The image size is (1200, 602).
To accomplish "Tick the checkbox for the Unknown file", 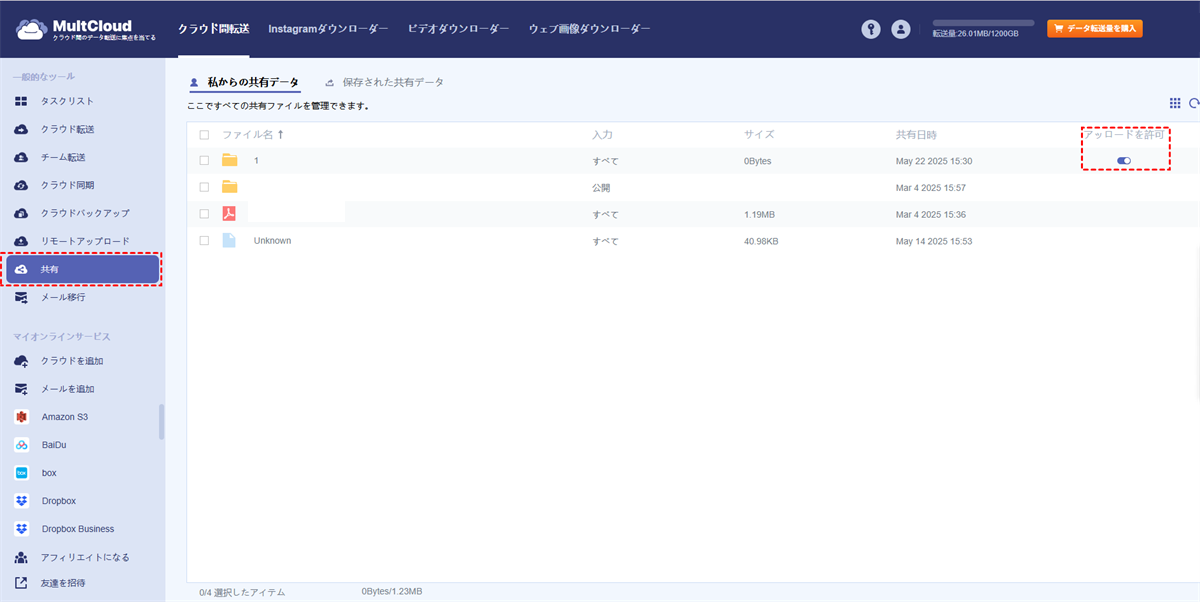I will click(x=204, y=241).
